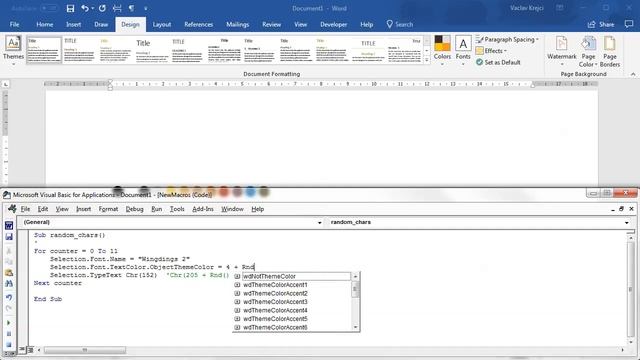Toggle the AutoSave switch

point(49,8)
